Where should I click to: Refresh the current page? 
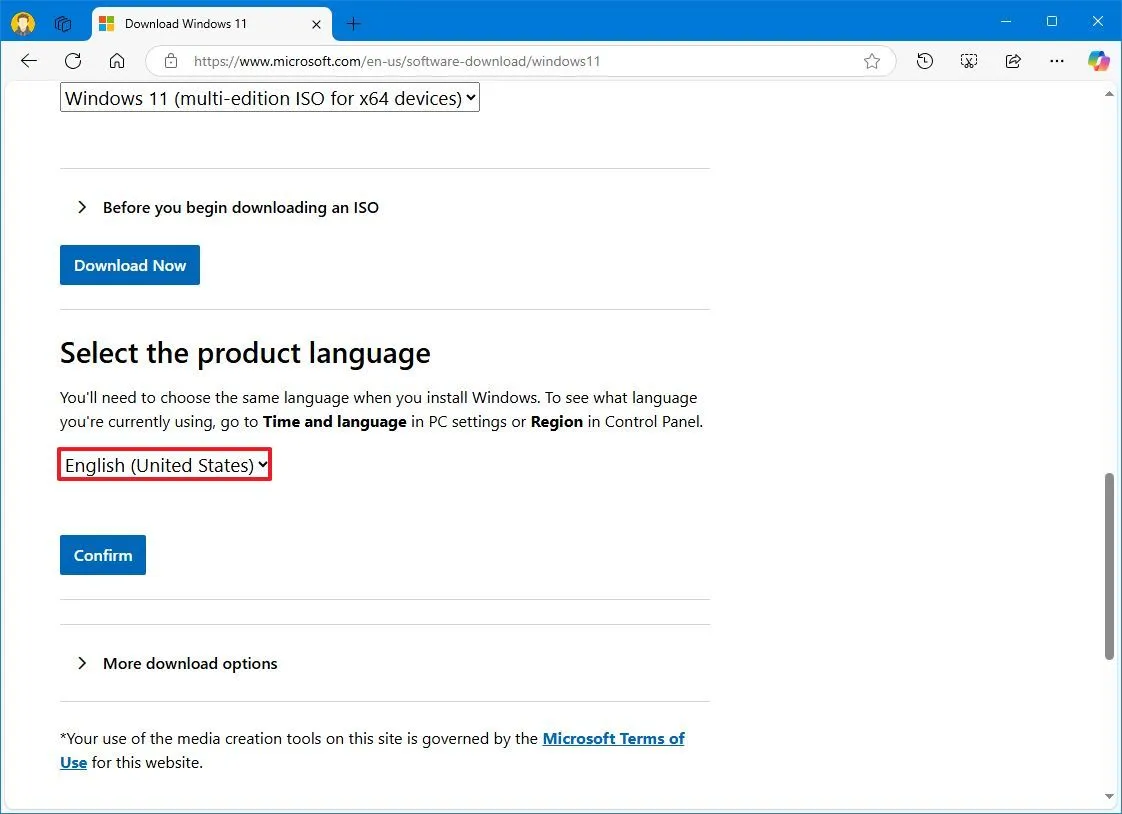72,61
